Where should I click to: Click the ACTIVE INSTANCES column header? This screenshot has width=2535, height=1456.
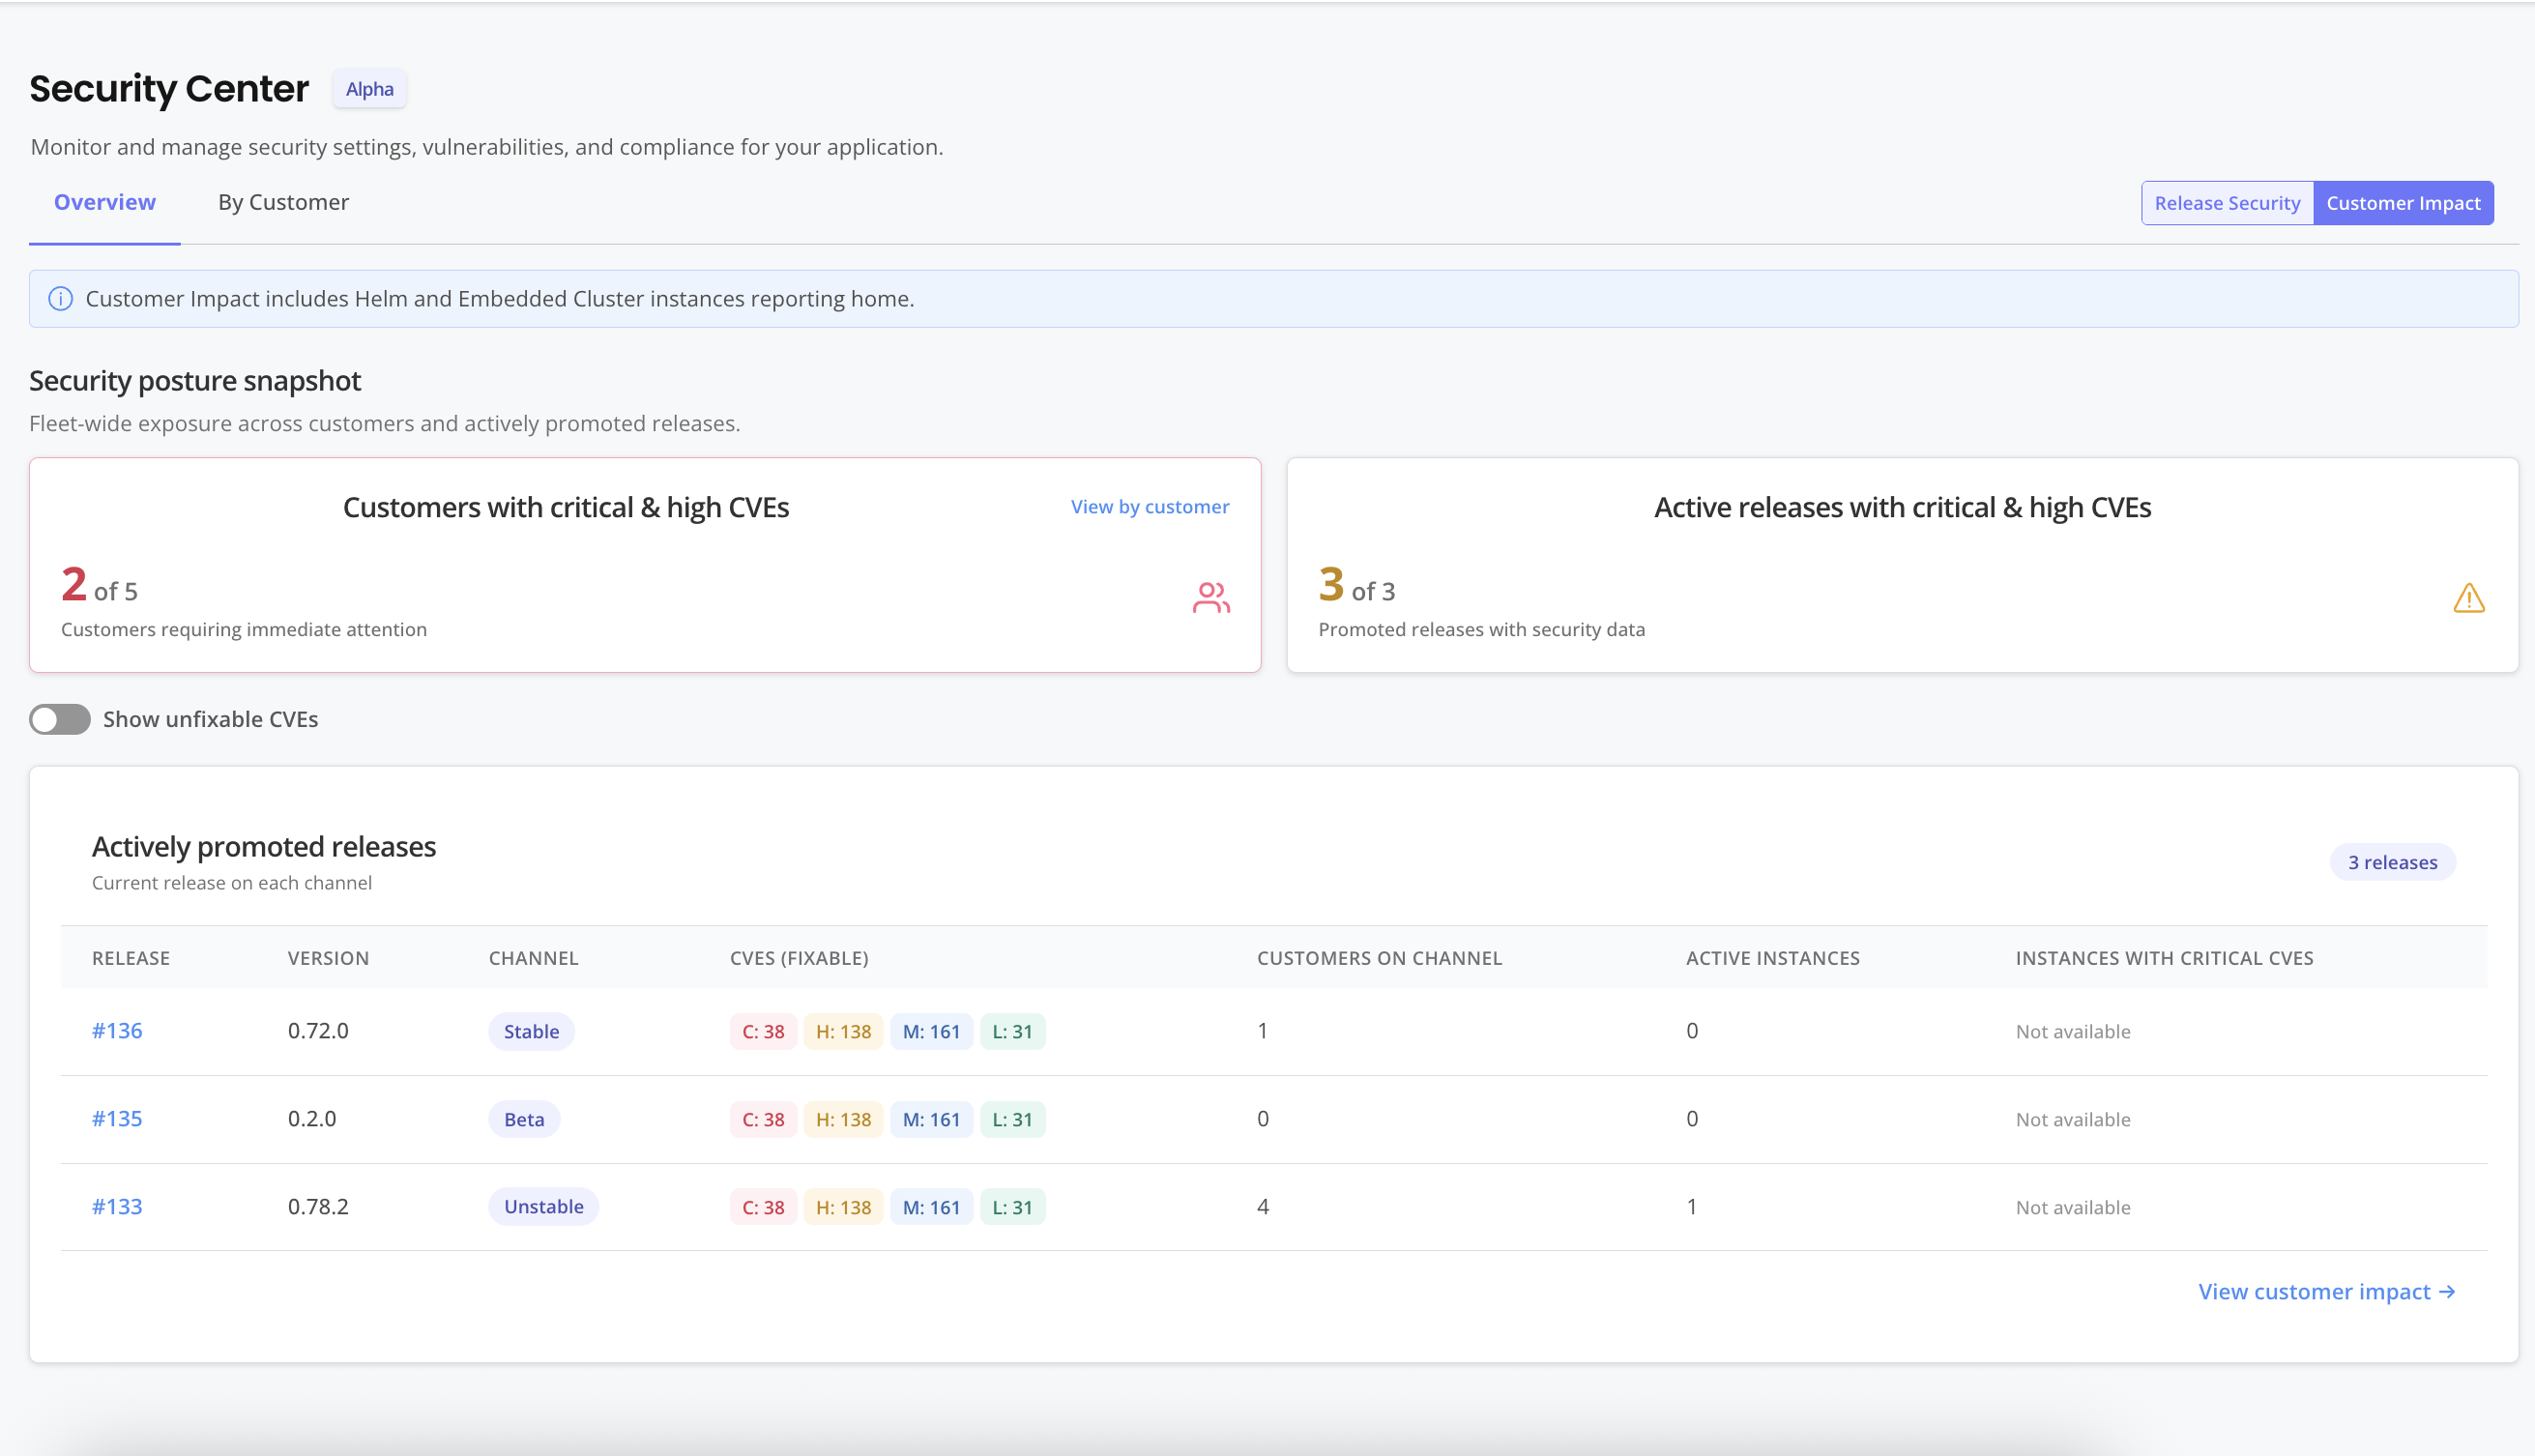(x=1772, y=958)
